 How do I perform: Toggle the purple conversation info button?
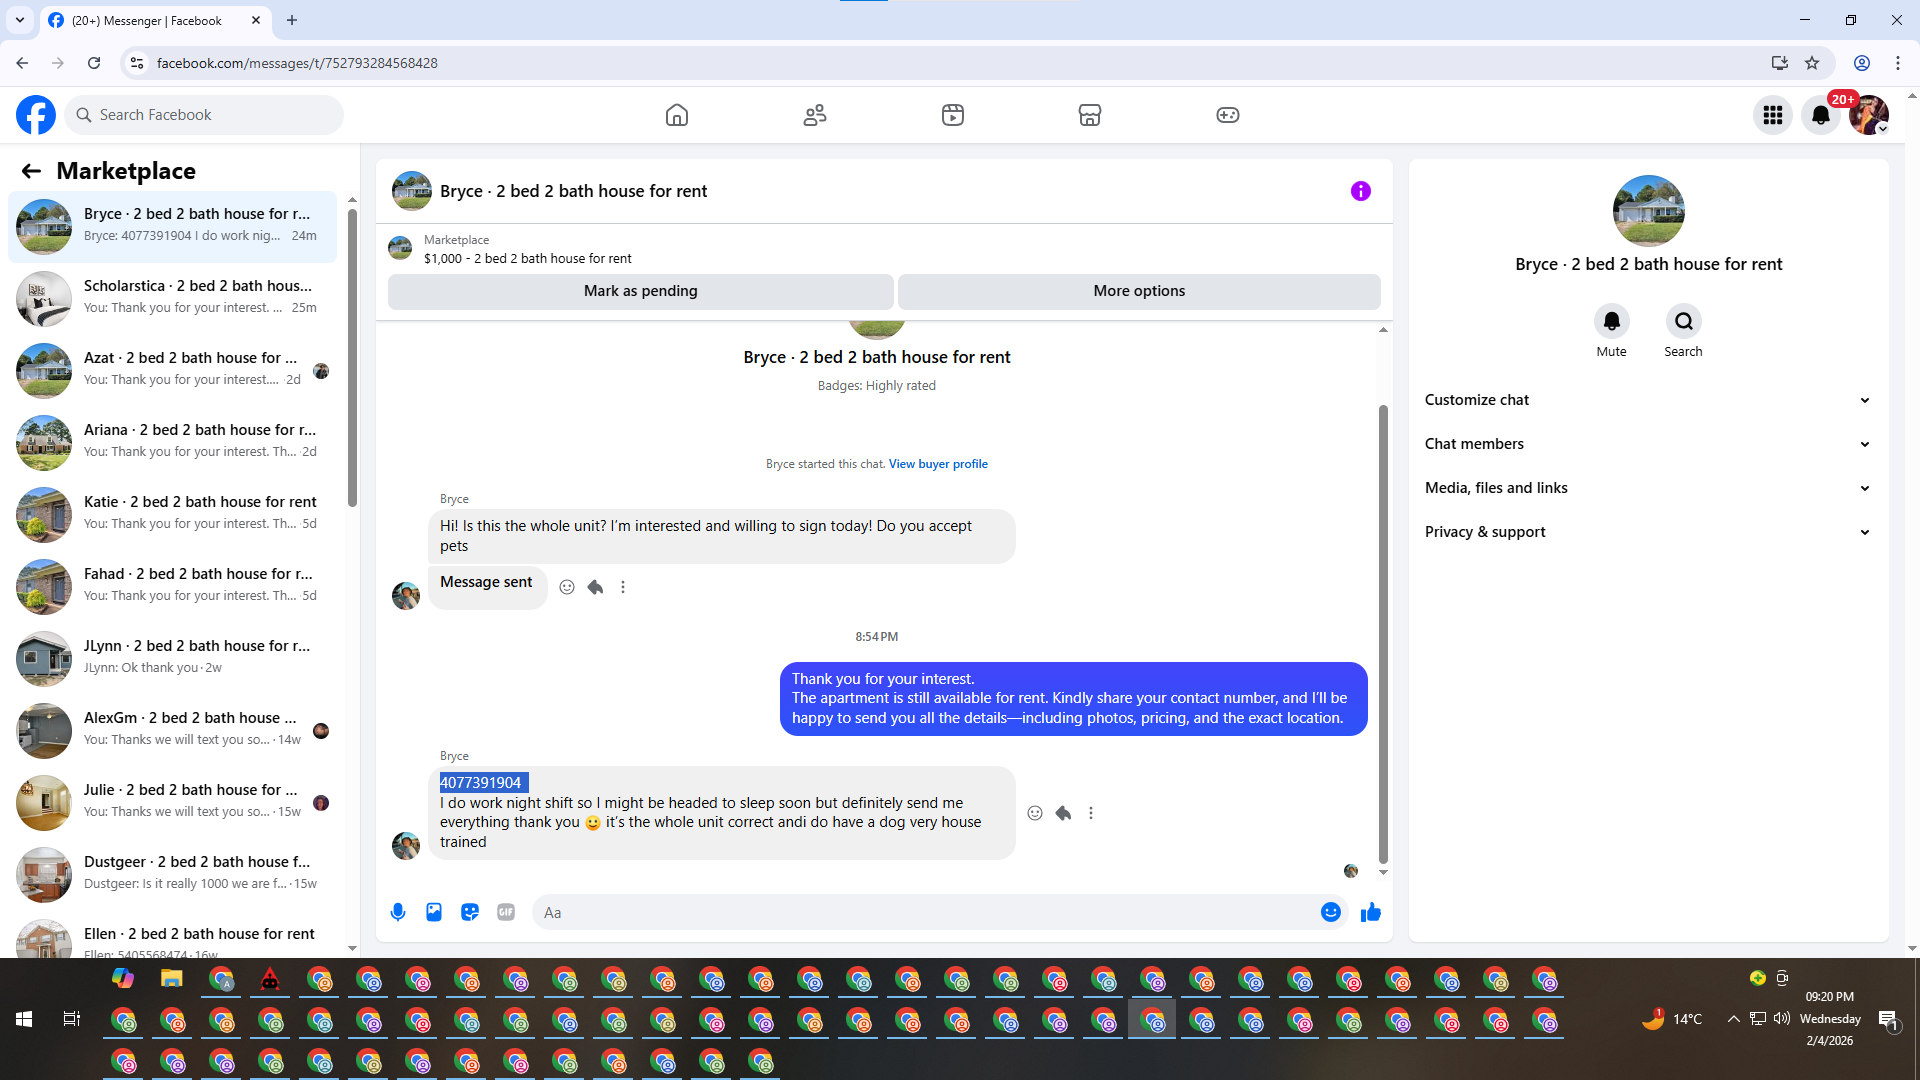pyautogui.click(x=1360, y=191)
